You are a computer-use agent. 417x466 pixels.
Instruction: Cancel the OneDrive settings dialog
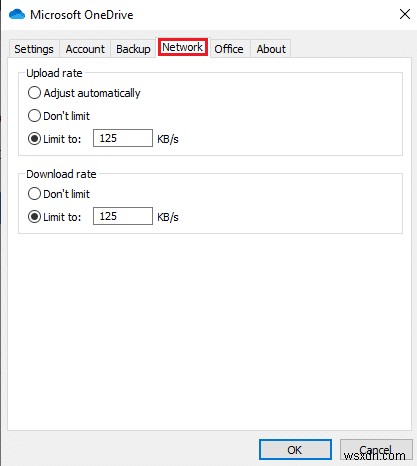pos(376,450)
